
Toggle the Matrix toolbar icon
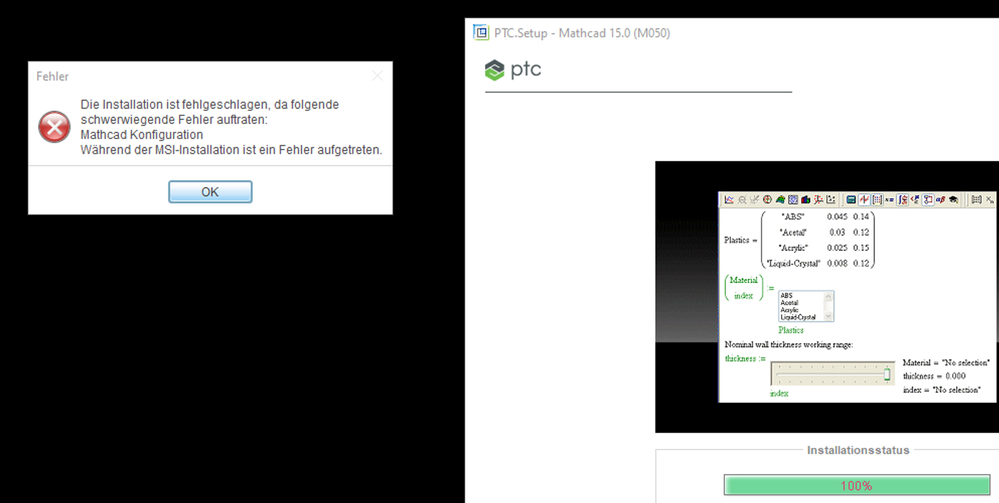click(877, 200)
